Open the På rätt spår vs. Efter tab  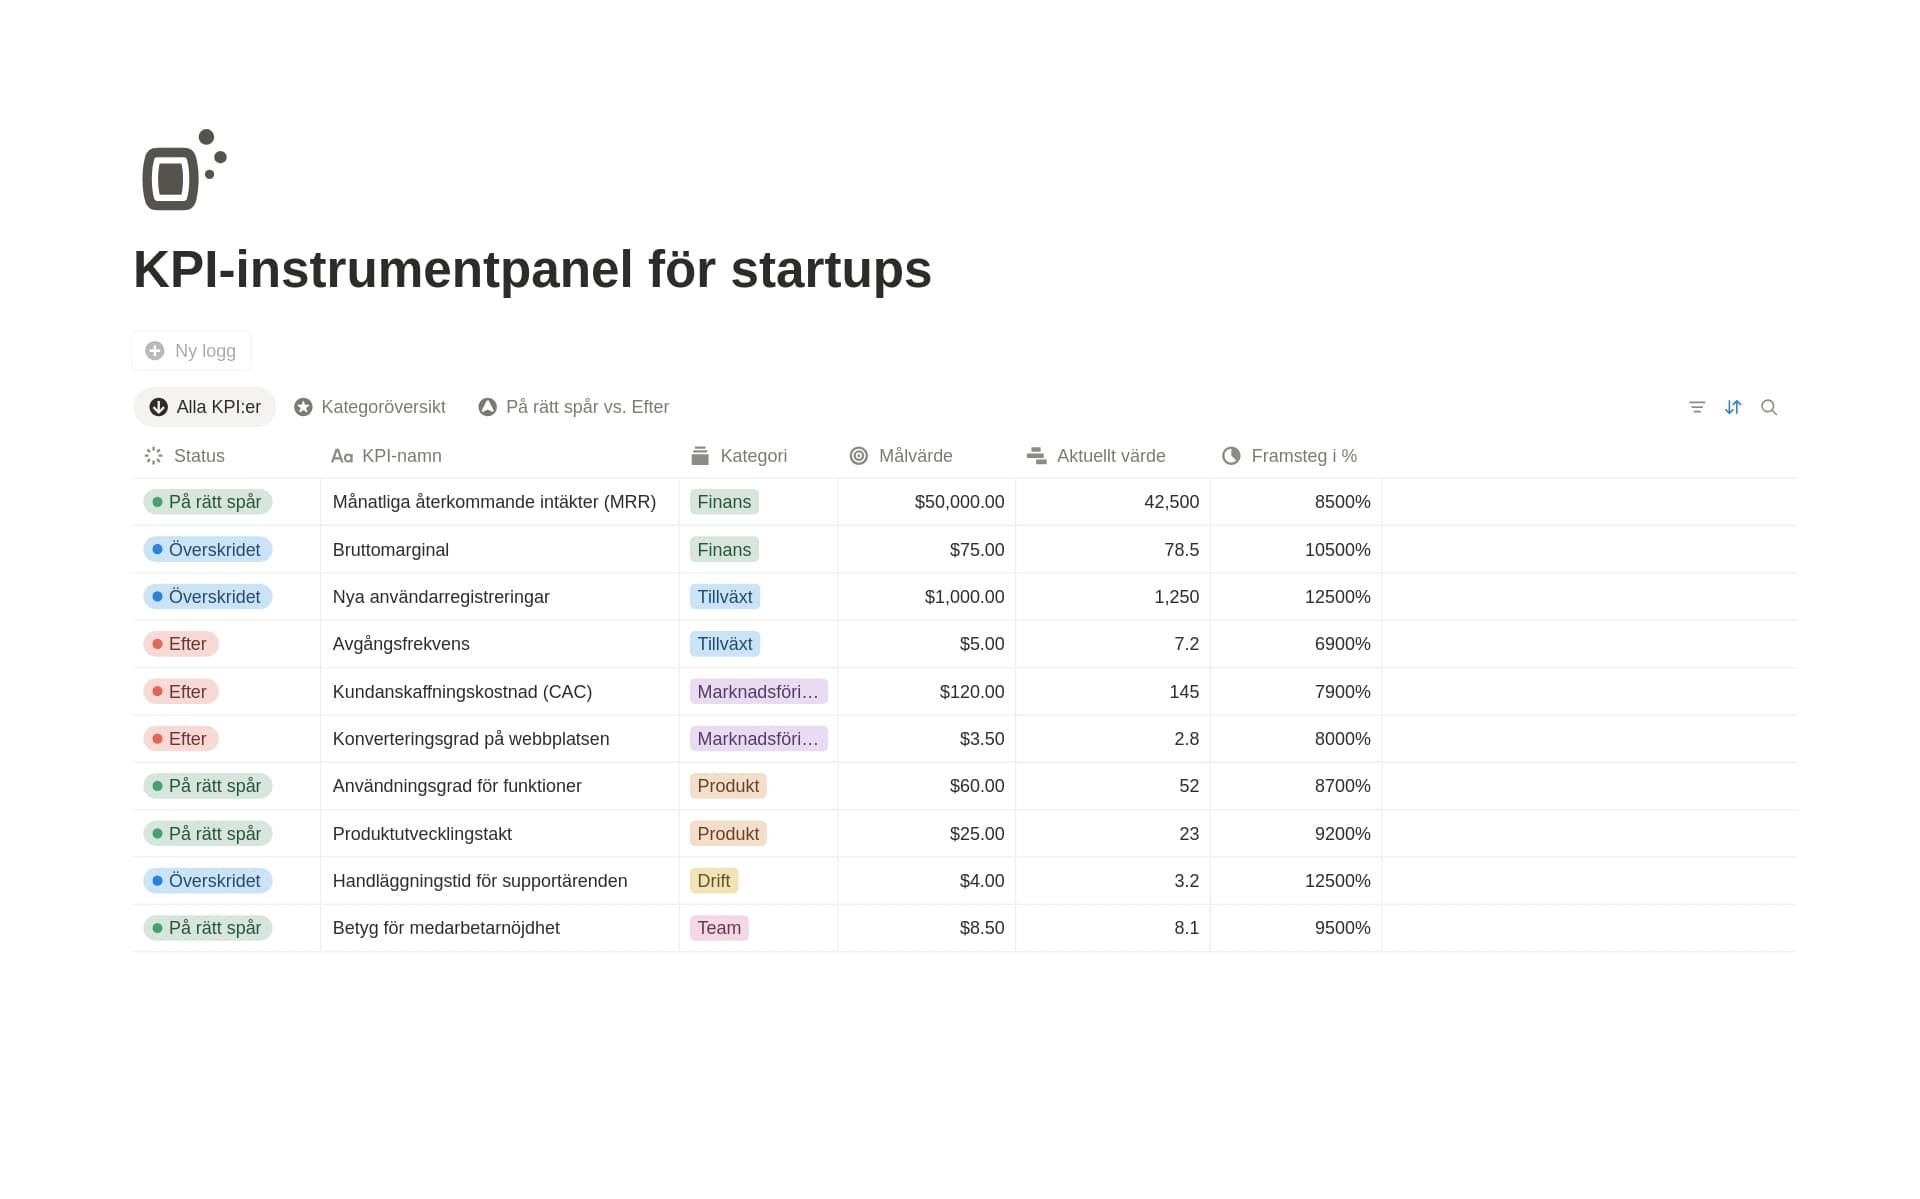[x=574, y=407]
